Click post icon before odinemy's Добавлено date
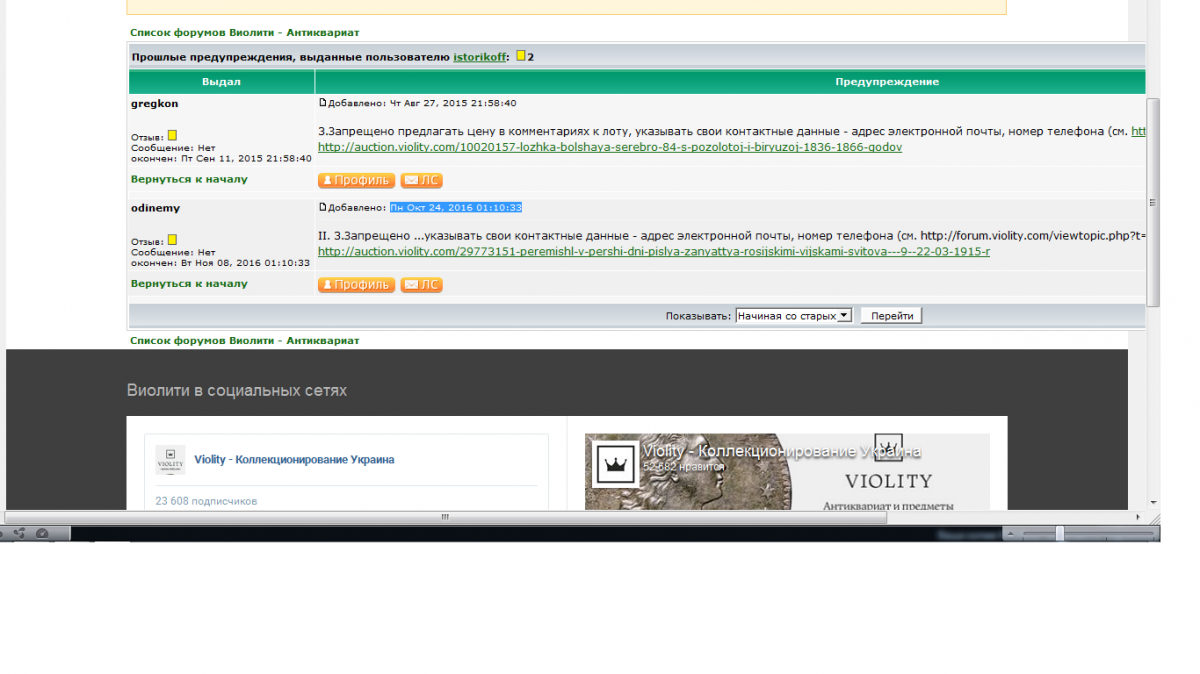 click(323, 207)
